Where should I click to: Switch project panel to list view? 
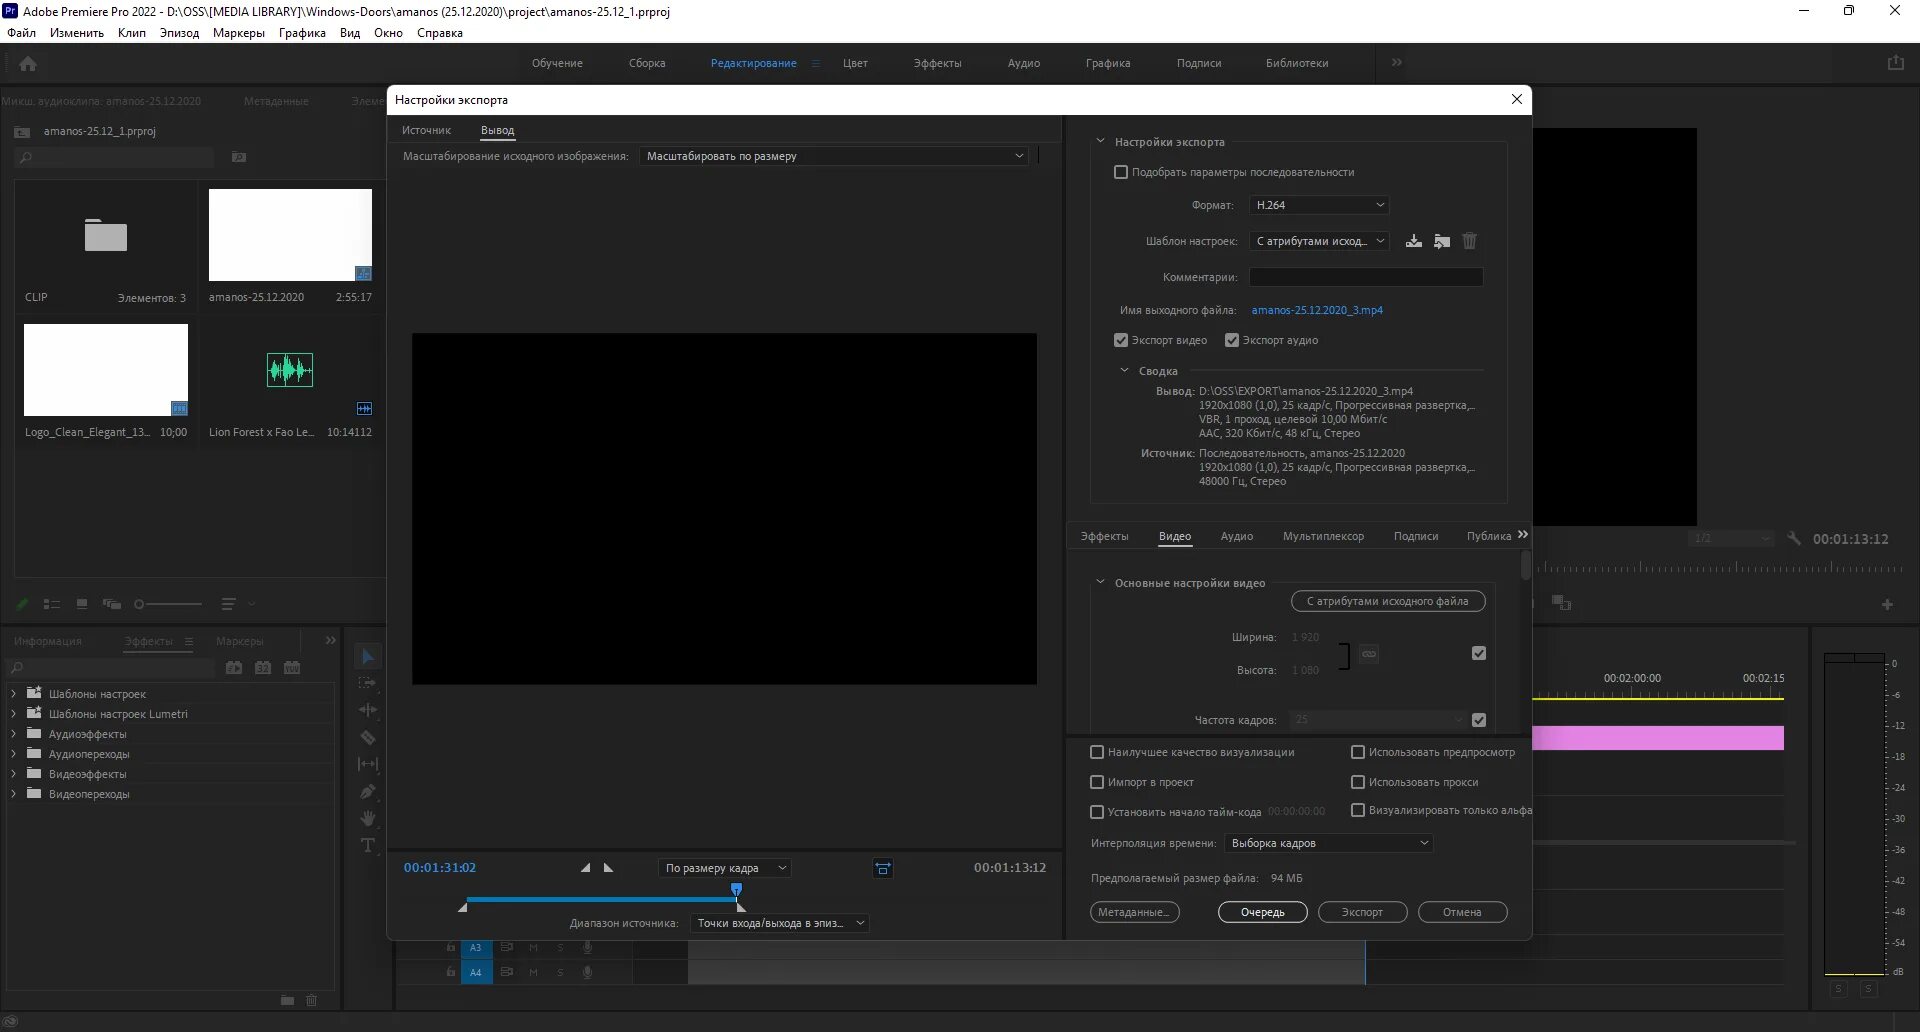51,604
